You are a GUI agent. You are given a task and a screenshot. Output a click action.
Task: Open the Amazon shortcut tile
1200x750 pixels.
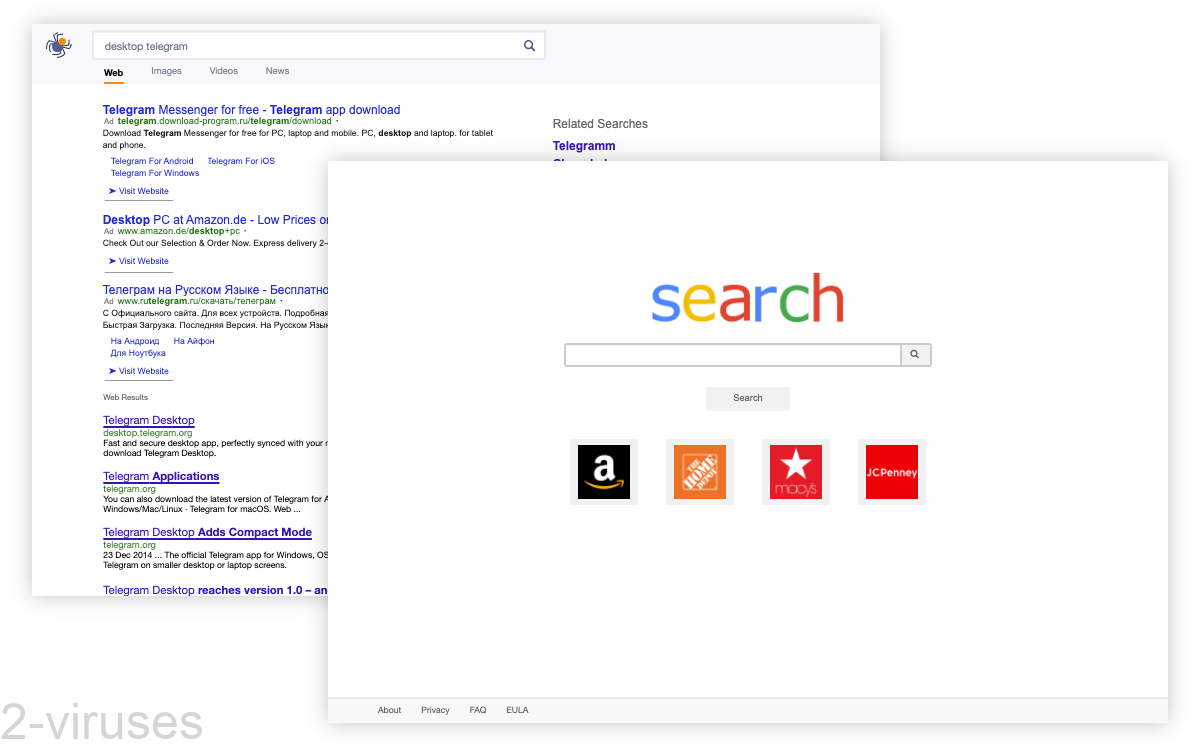[x=604, y=471]
